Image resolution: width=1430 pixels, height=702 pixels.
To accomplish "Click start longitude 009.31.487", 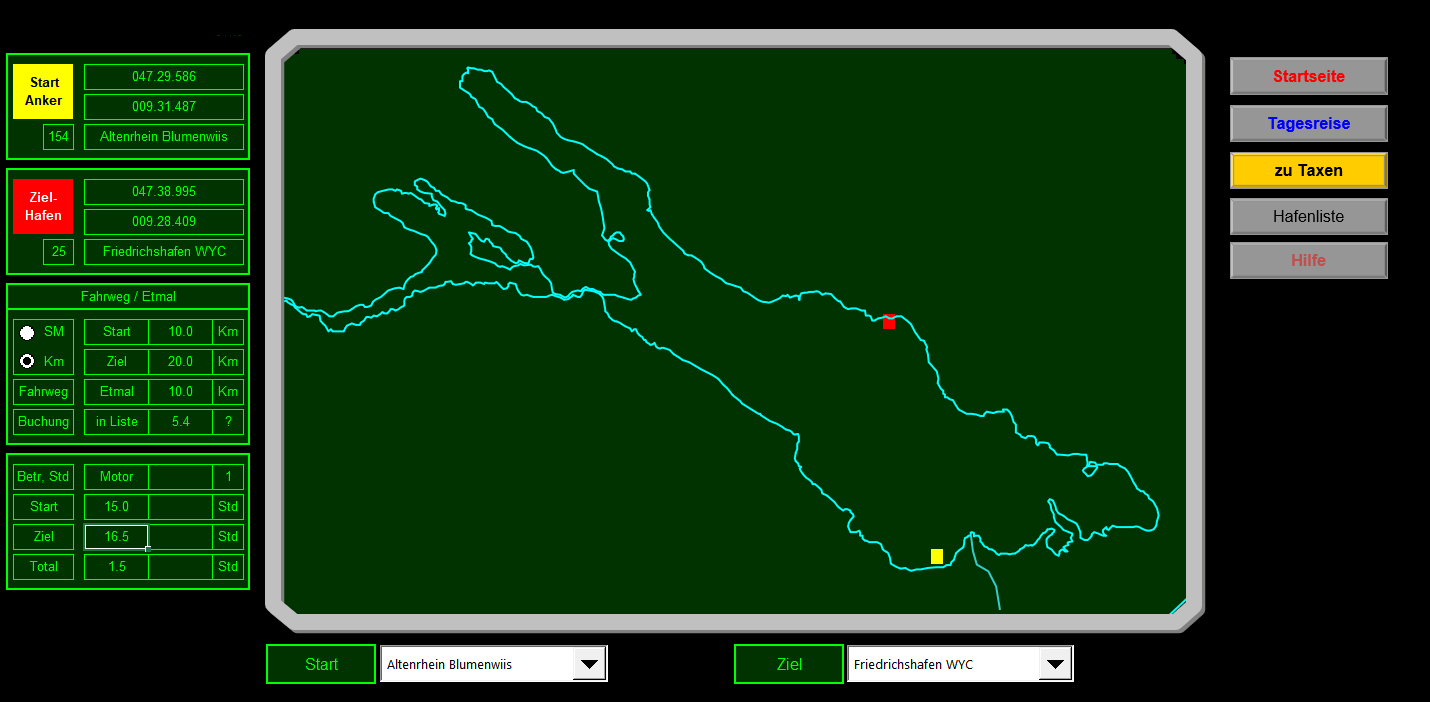I will click(164, 106).
